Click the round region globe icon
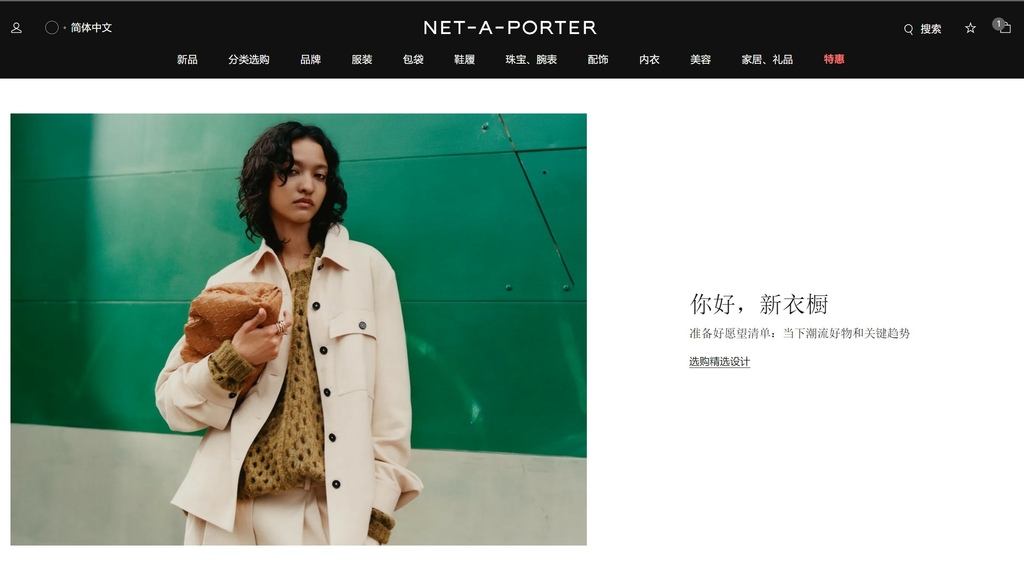 pyautogui.click(x=52, y=27)
